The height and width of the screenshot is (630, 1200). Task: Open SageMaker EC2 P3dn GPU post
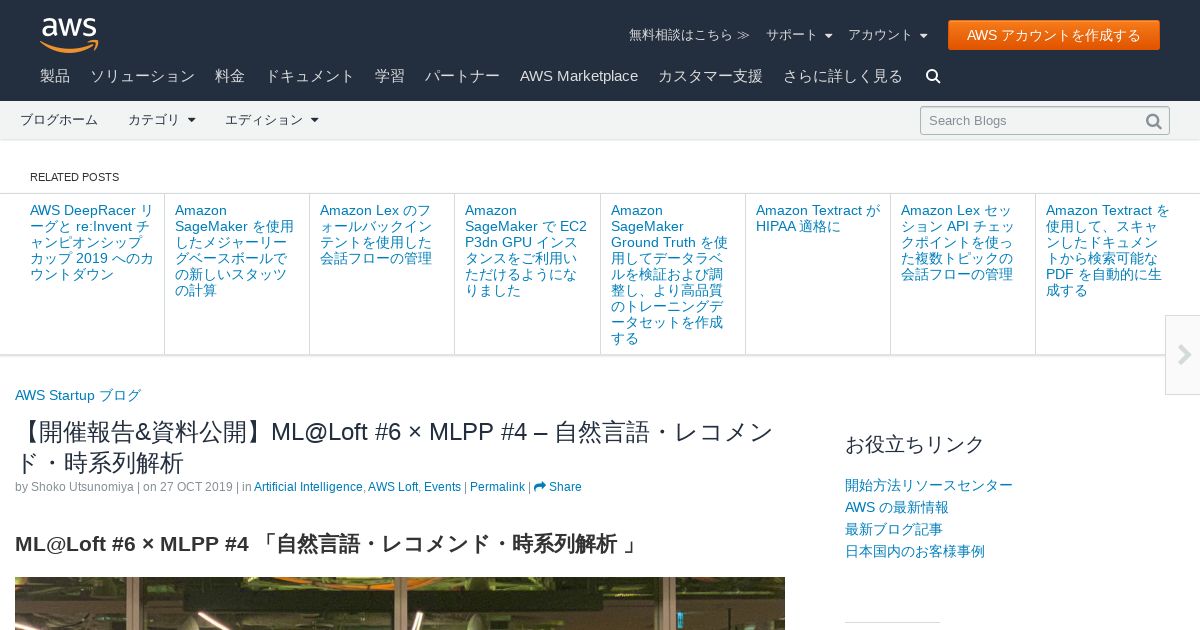pos(526,250)
